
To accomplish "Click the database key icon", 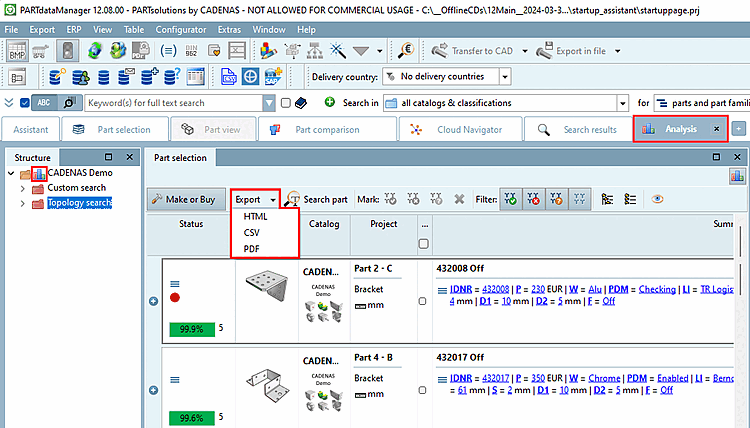I will coord(57,77).
